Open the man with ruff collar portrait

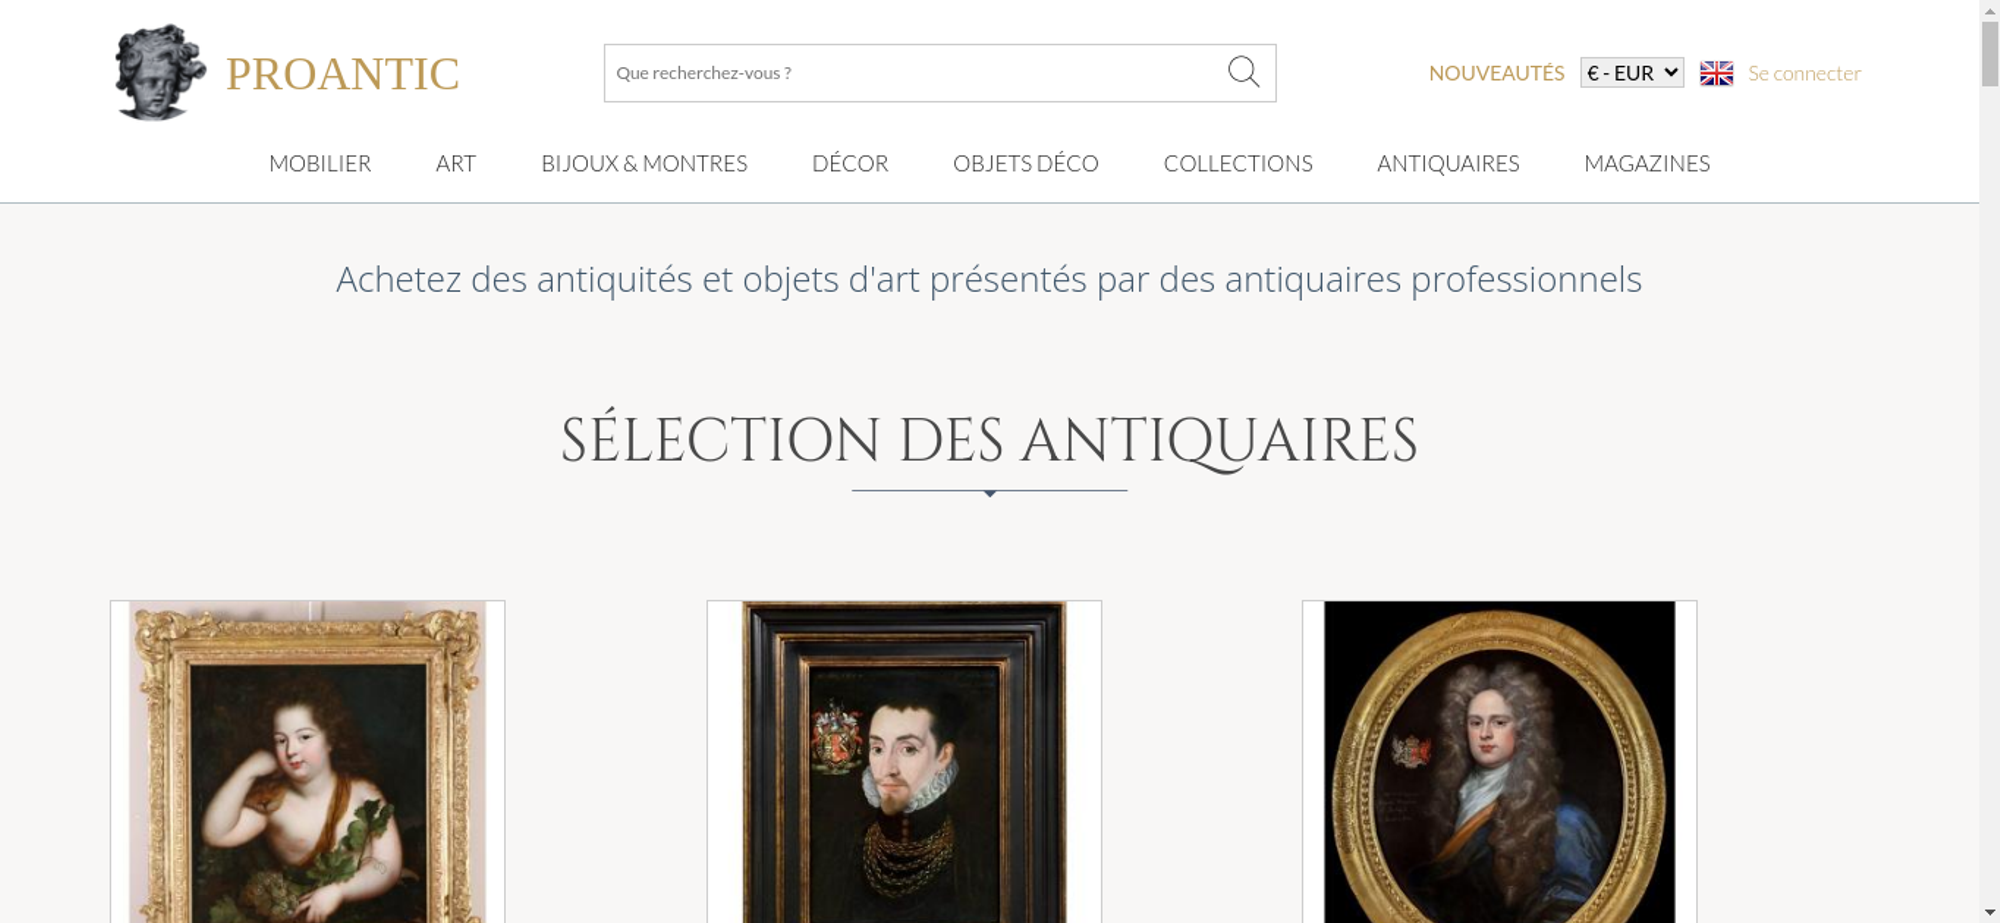(x=904, y=762)
